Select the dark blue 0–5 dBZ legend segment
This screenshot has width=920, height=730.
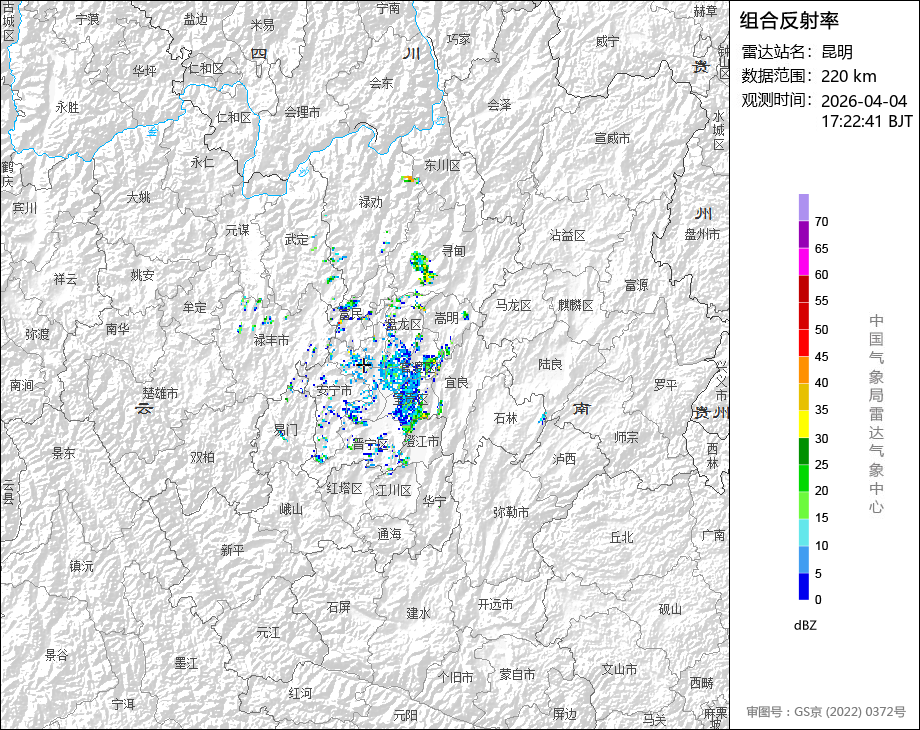pos(804,586)
